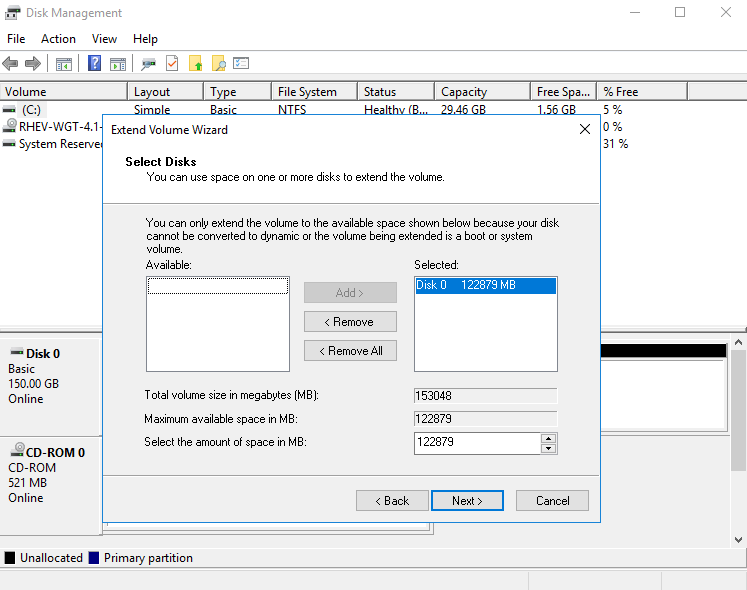The width and height of the screenshot is (747, 590).
Task: Open Help via blue question mark icon
Action: coord(95,64)
